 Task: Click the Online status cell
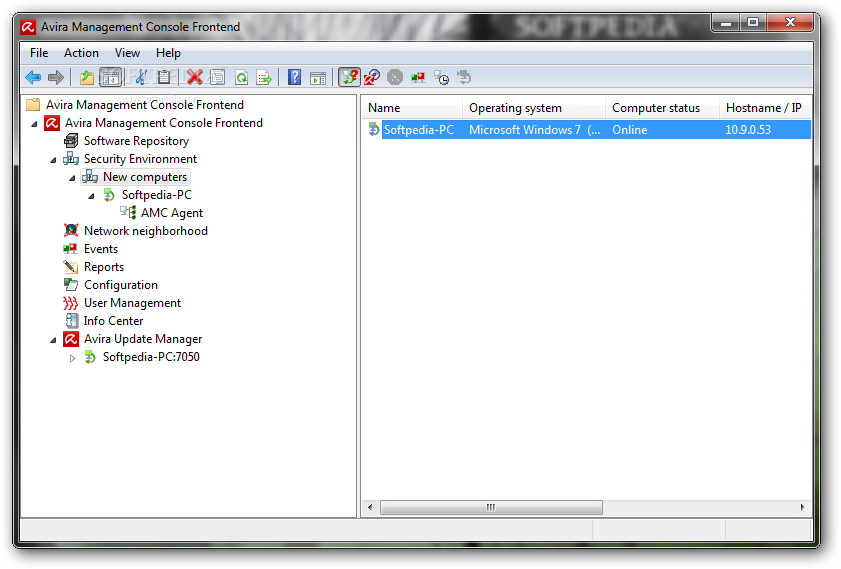tap(630, 130)
